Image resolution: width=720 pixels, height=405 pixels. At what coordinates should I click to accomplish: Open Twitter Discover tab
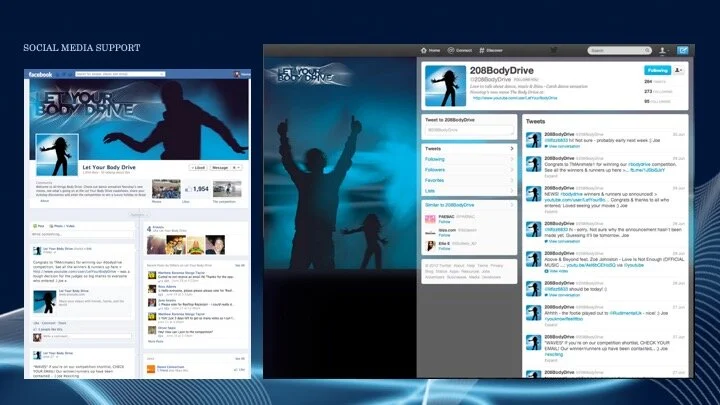point(491,51)
